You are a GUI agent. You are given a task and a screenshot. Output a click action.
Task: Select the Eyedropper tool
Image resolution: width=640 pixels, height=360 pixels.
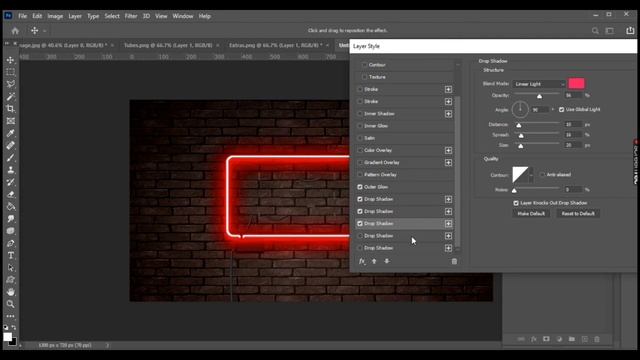point(11,133)
